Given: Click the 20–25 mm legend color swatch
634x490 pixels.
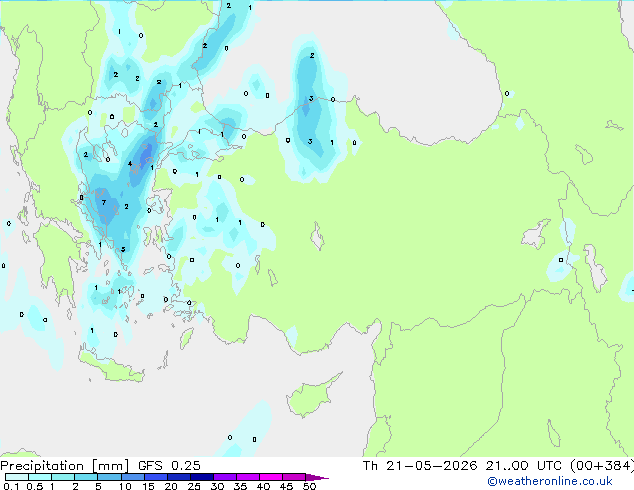Looking at the screenshot, I should pos(178,477).
